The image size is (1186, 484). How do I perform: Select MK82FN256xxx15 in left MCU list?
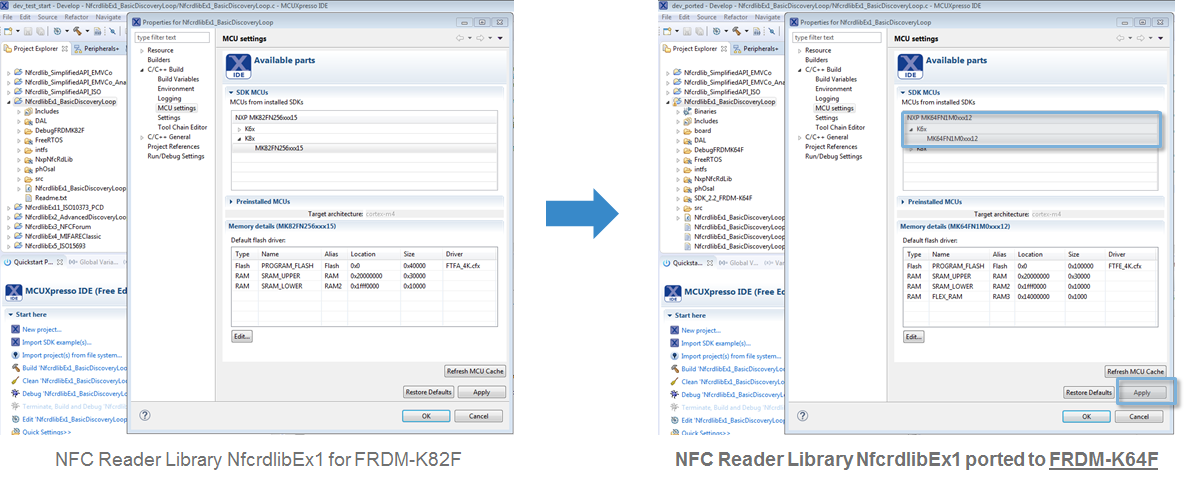click(363, 148)
